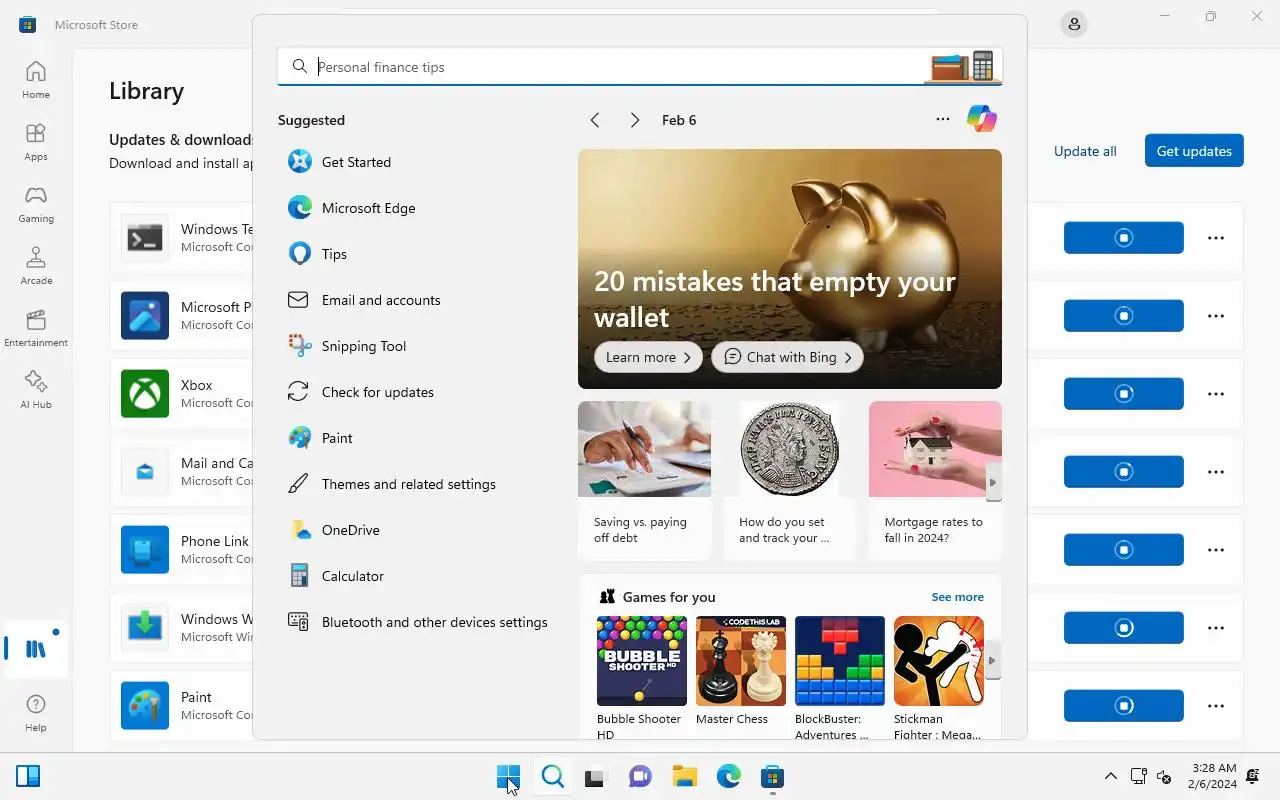The height and width of the screenshot is (800, 1280).
Task: Open Microsoft Edge from taskbar
Action: [728, 777]
